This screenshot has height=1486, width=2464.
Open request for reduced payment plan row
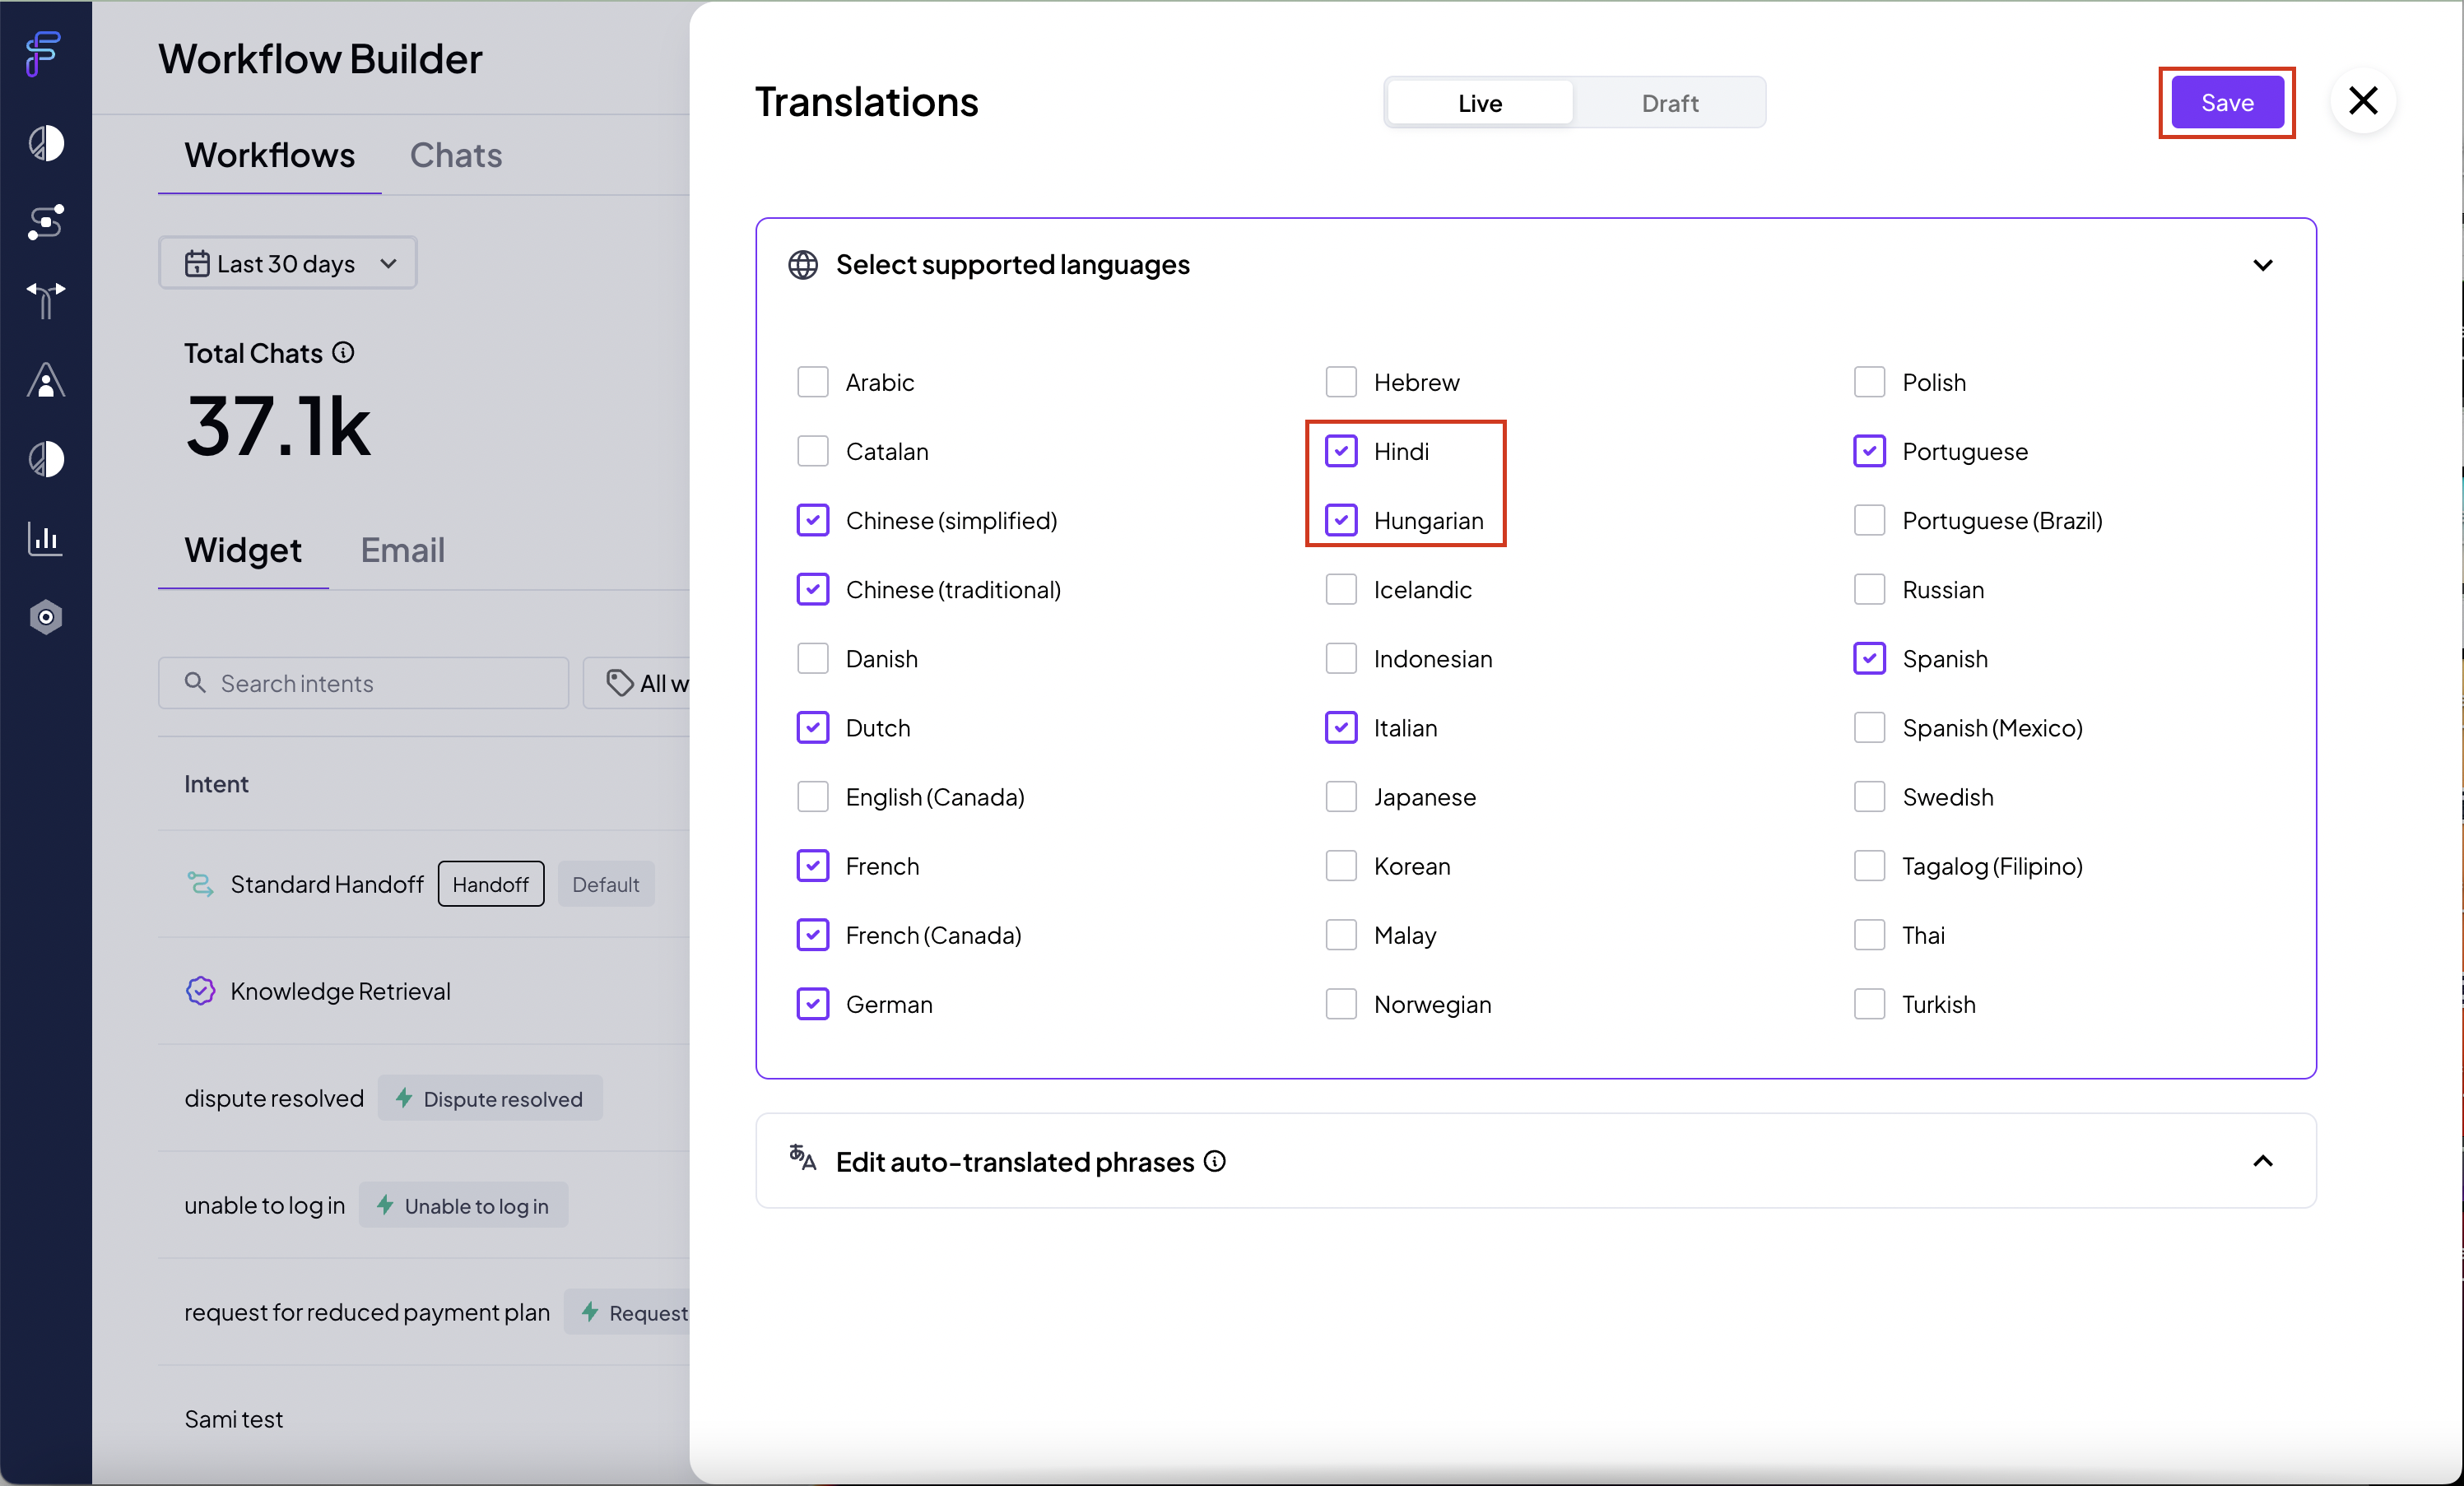424,1312
